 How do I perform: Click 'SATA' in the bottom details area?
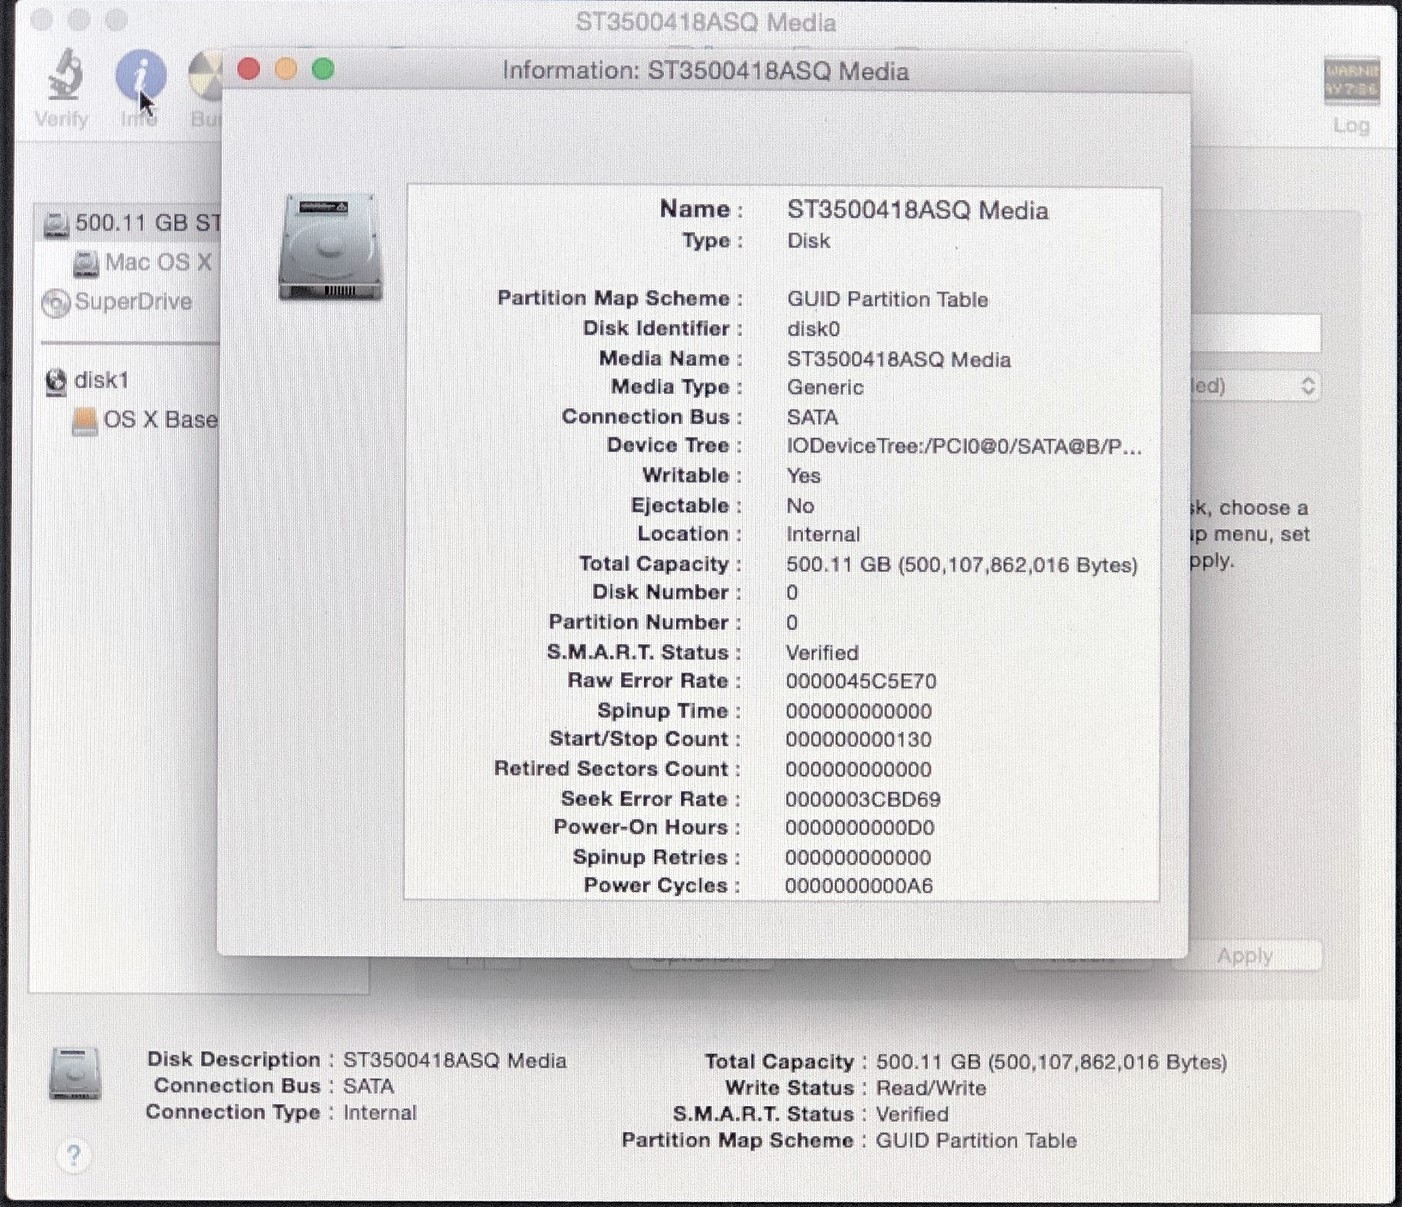click(368, 1087)
